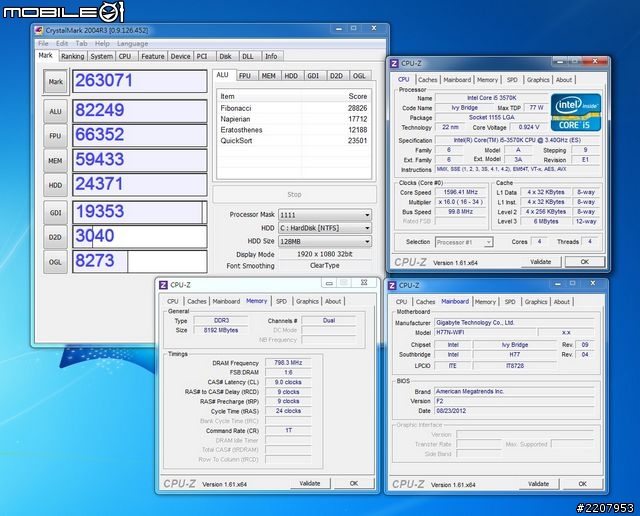Click the Z icon in CPU-Z CPU window
The height and width of the screenshot is (516, 640).
394,63
